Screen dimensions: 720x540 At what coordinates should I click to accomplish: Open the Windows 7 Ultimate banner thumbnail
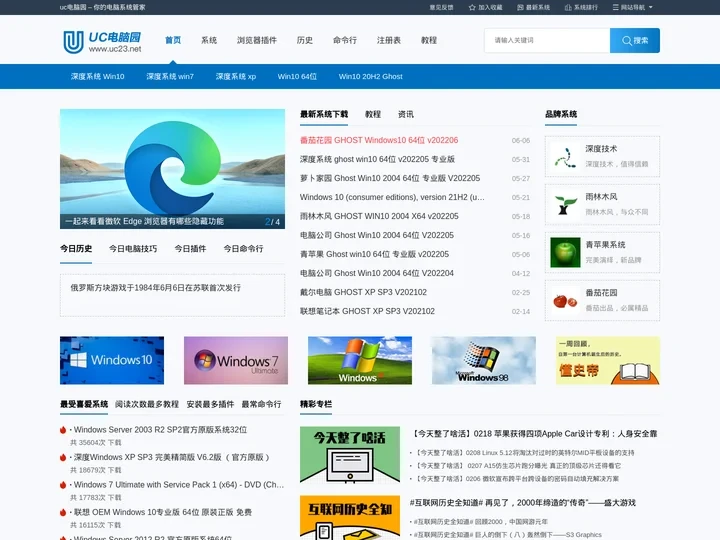pos(236,360)
